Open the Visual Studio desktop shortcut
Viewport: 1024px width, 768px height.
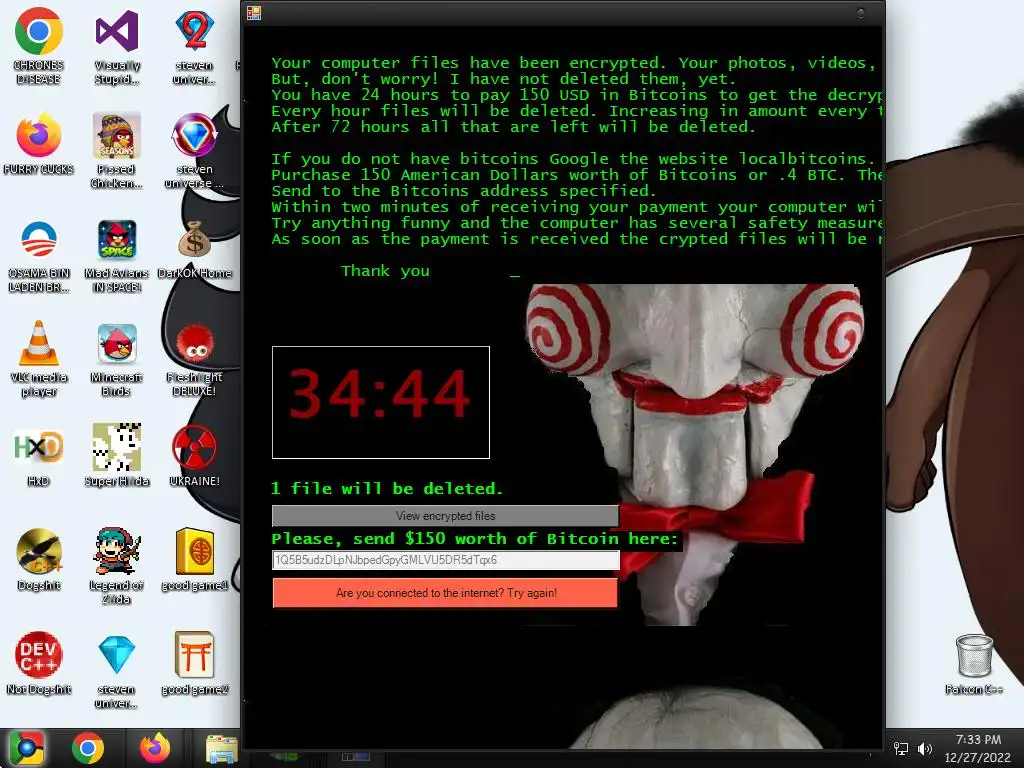[x=117, y=31]
